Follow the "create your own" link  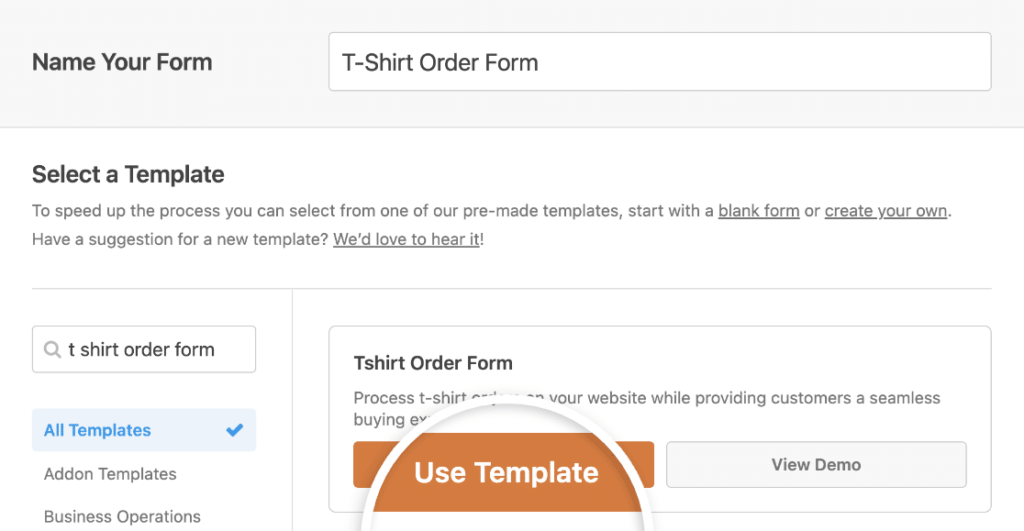pyautogui.click(x=885, y=211)
